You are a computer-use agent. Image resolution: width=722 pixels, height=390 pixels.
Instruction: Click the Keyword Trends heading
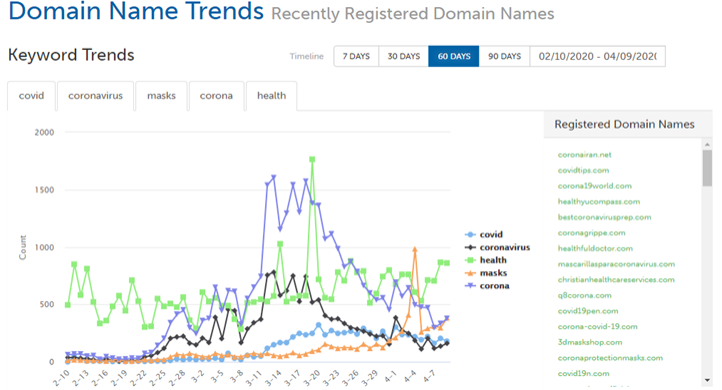tap(71, 55)
